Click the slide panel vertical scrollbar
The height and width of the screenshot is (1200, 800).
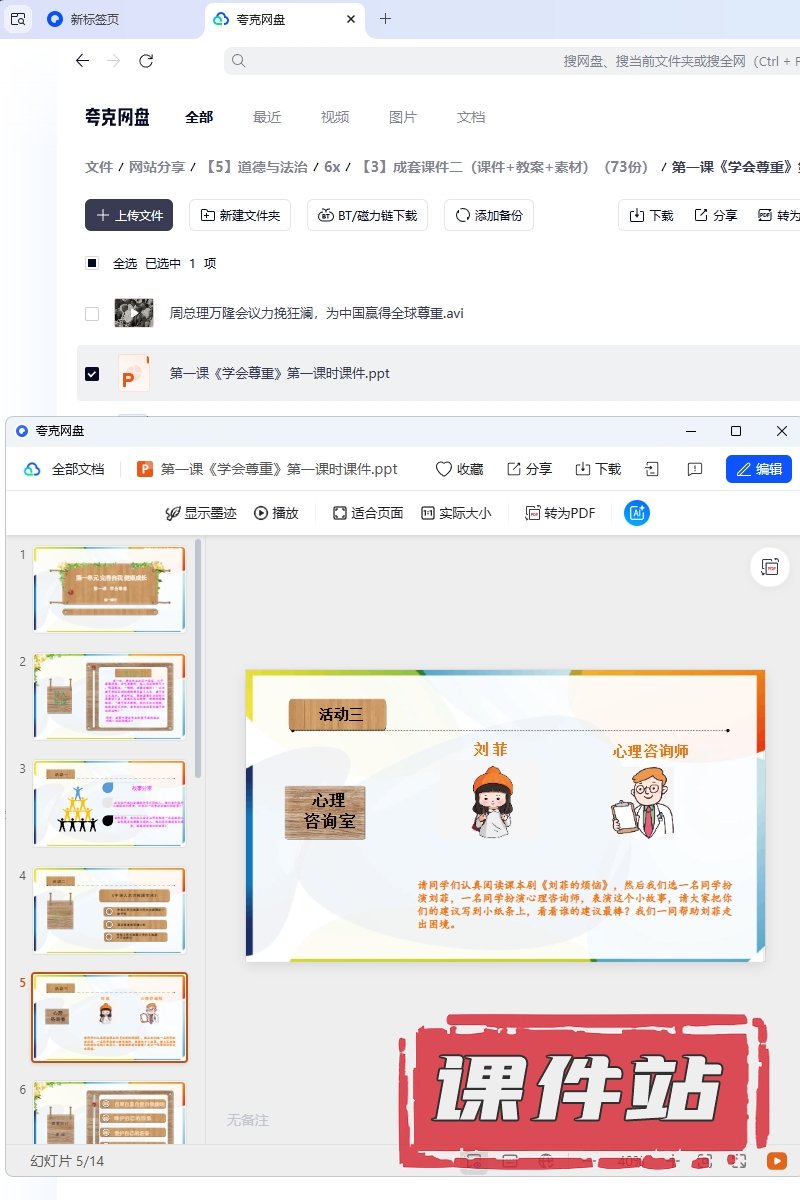point(198,660)
